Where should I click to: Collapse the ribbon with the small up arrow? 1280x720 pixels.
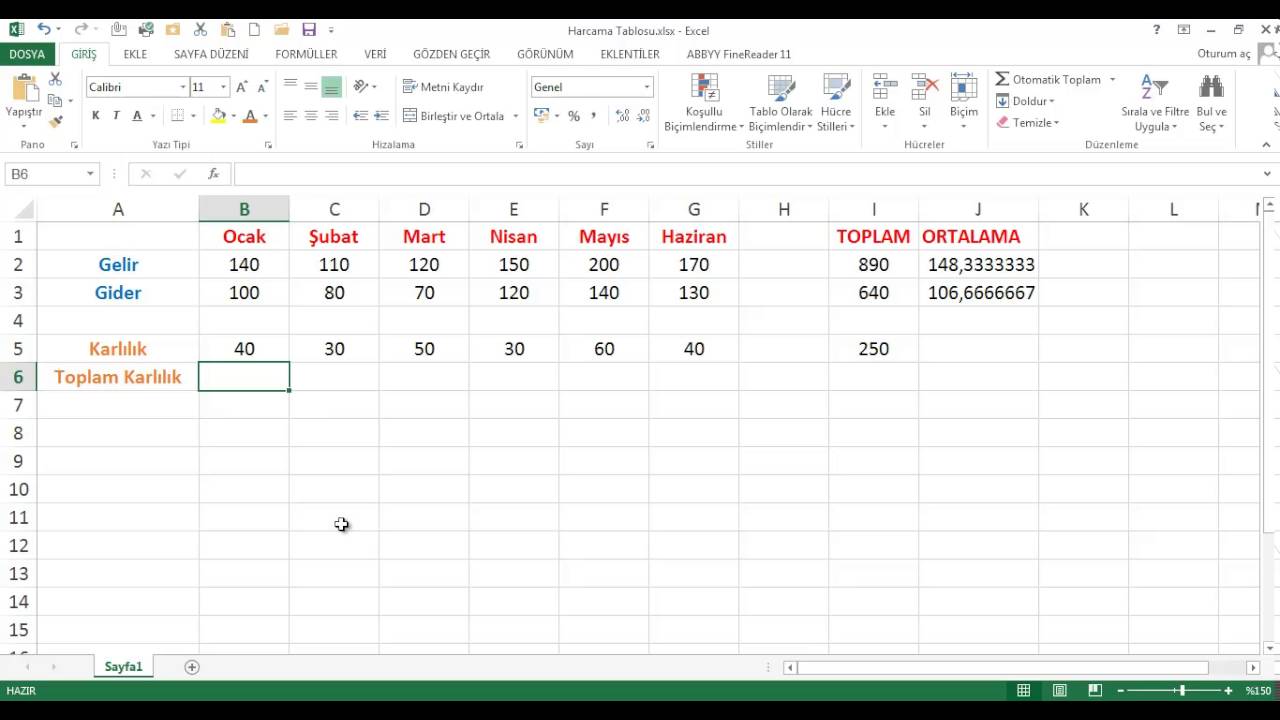tap(1266, 145)
